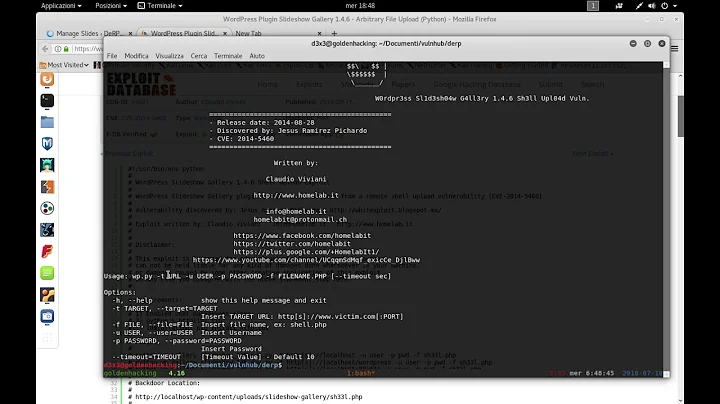
Task: Click the power icon in top bar
Action: click(664, 6)
